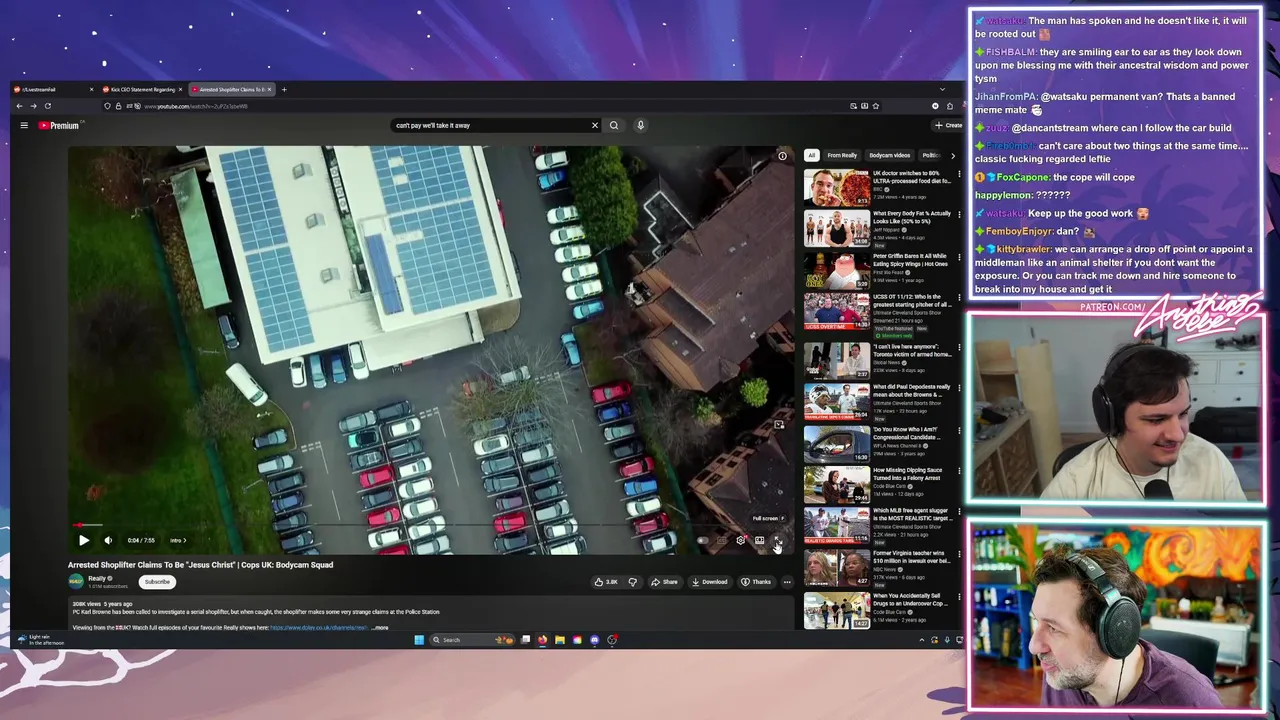1280x720 pixels.
Task: Share the video
Action: [x=664, y=582]
